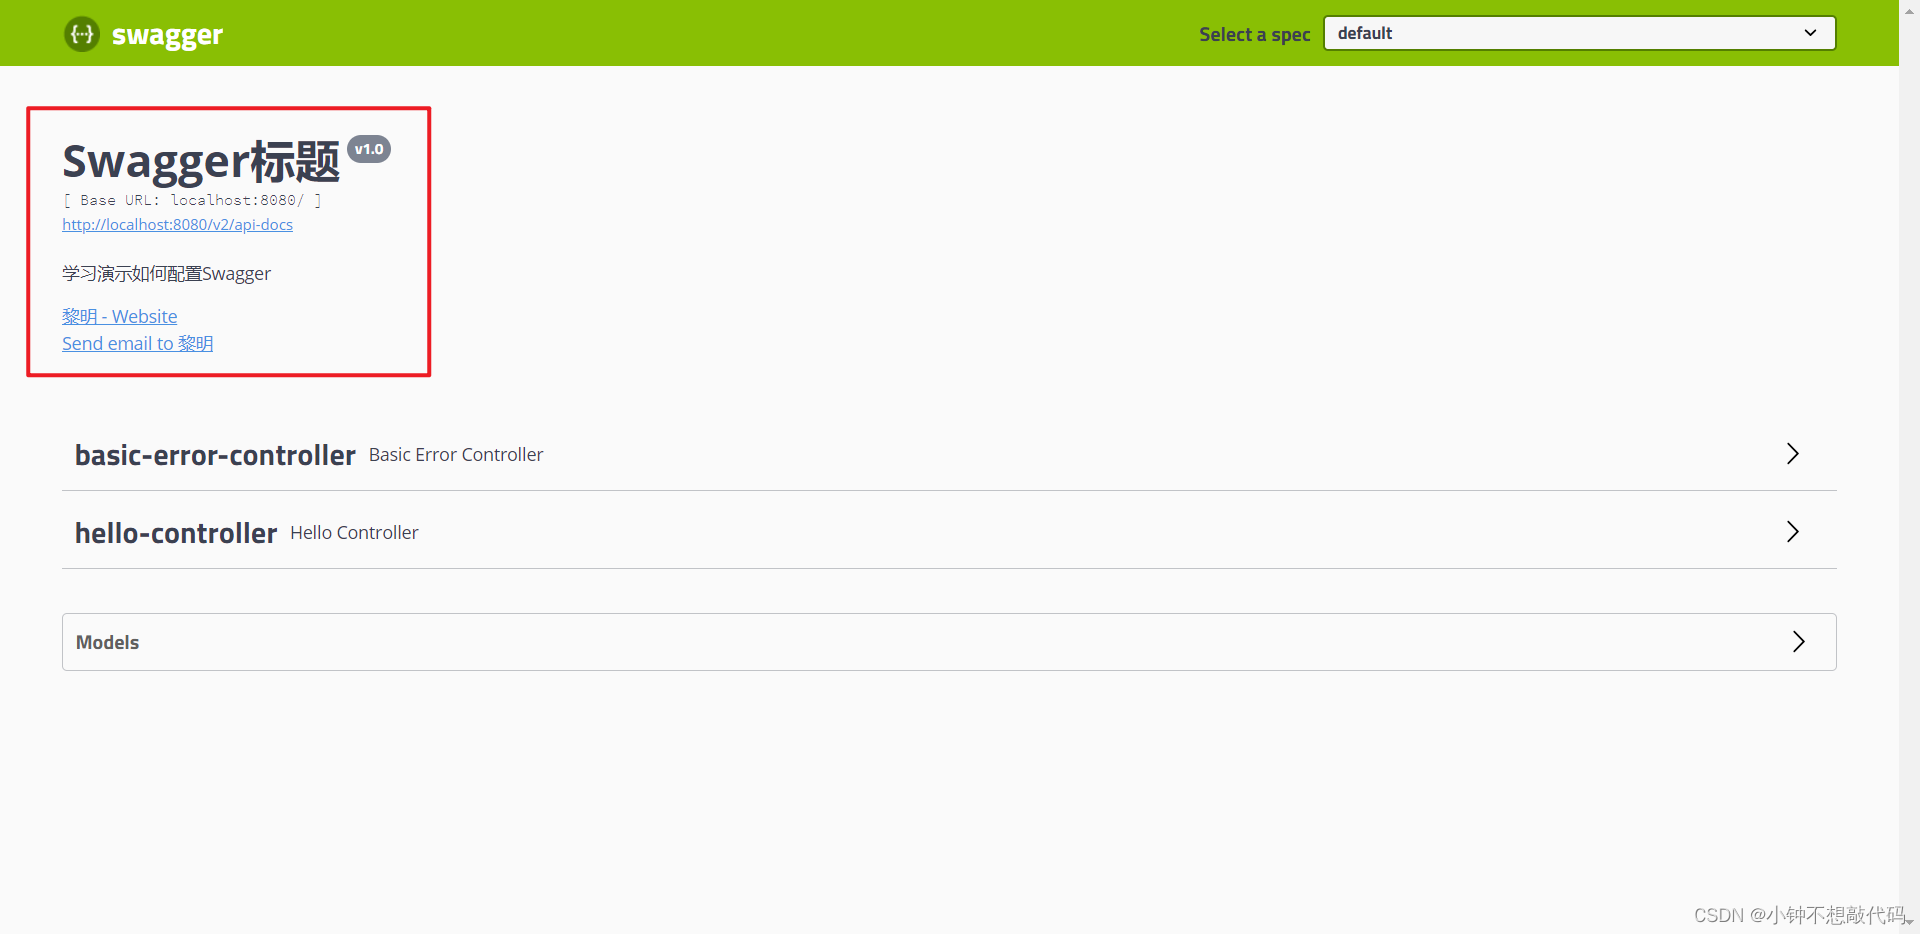Click the Swagger logo icon
Image resolution: width=1920 pixels, height=934 pixels.
tap(82, 34)
